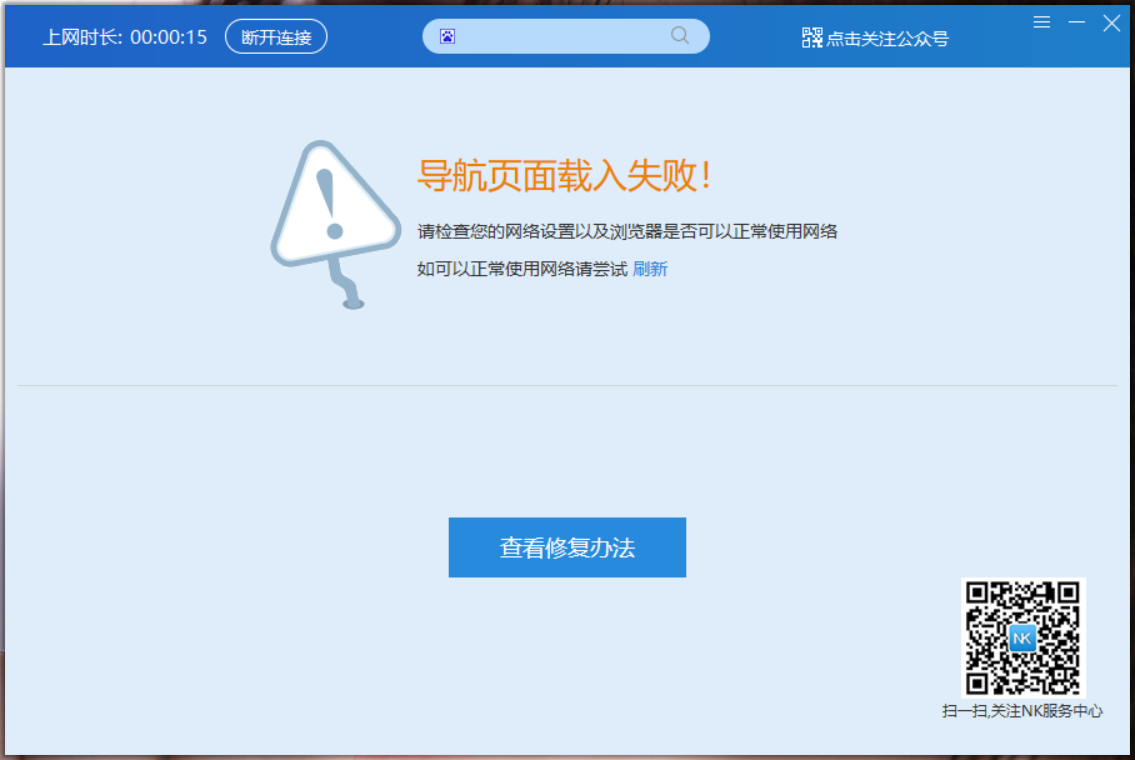The width and height of the screenshot is (1135, 760).
Task: Click the warning triangle sign icon
Action: [335, 224]
